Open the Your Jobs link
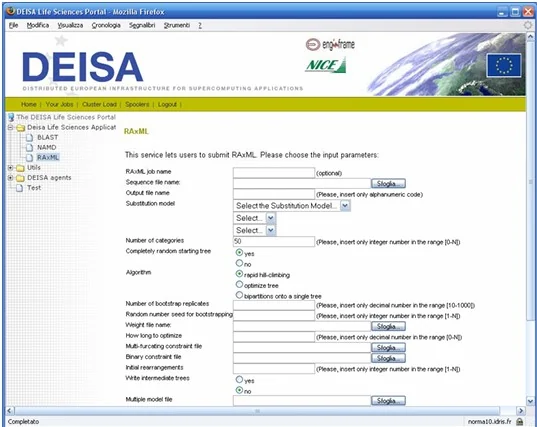Image resolution: width=537 pixels, height=427 pixels. 59,104
